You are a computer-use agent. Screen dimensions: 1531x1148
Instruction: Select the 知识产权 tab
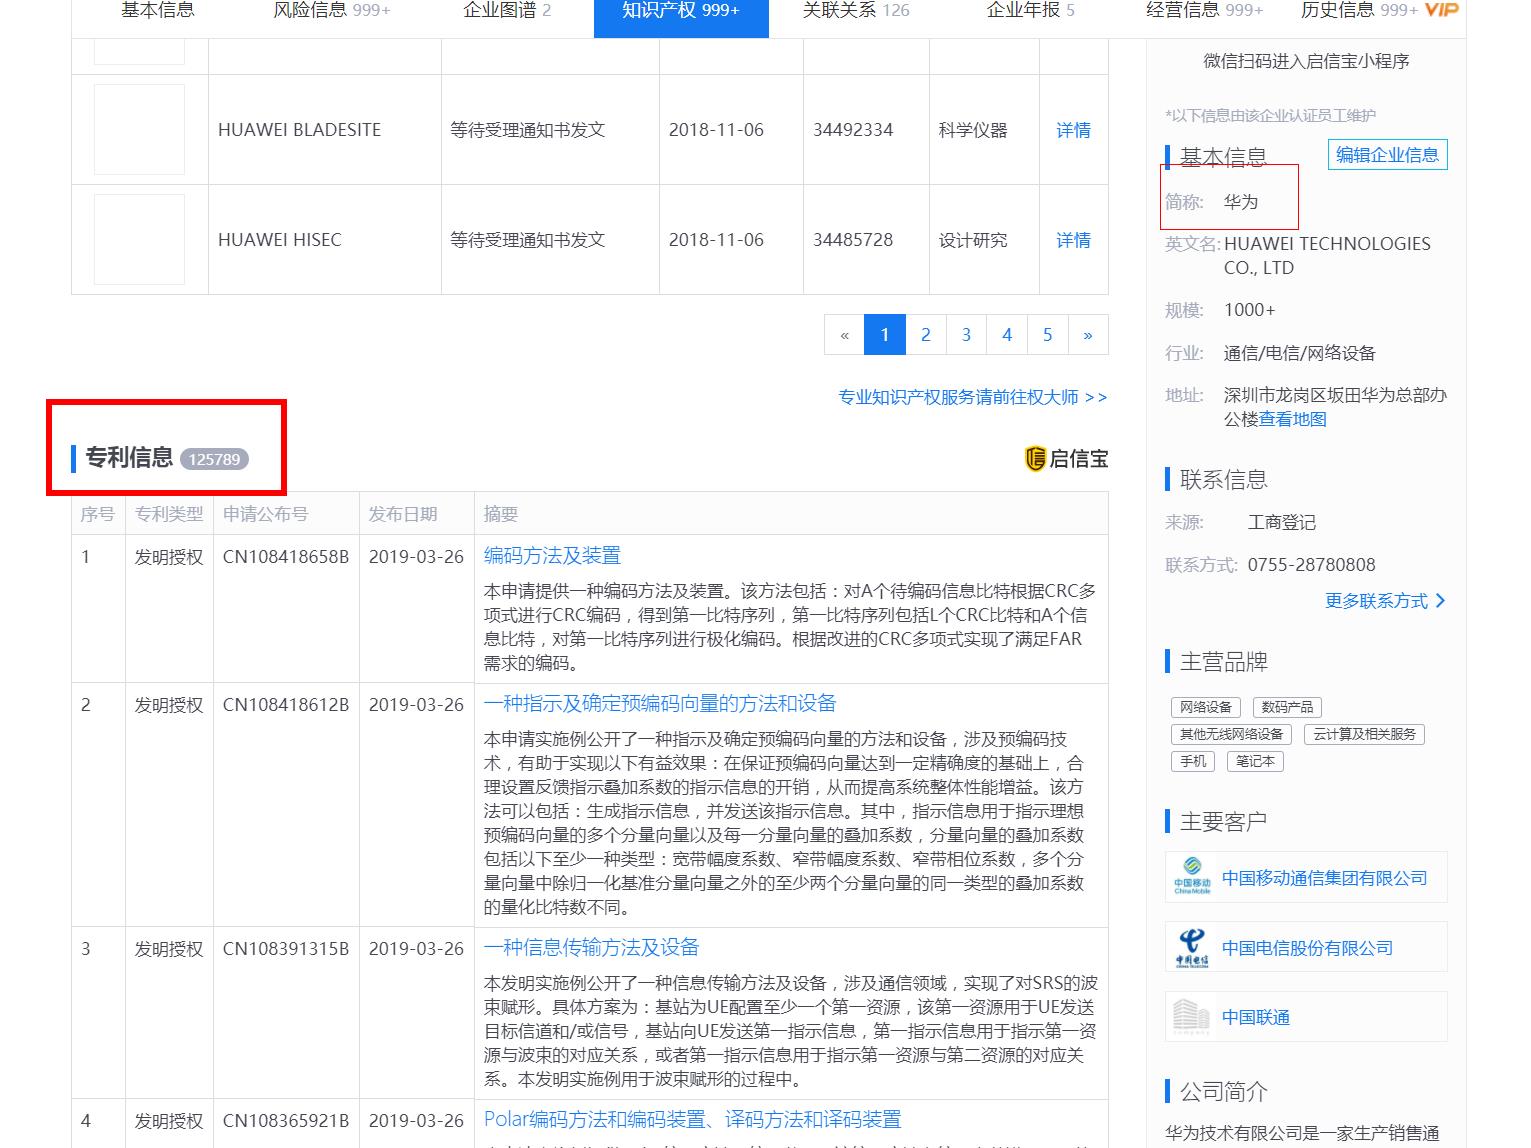(681, 12)
